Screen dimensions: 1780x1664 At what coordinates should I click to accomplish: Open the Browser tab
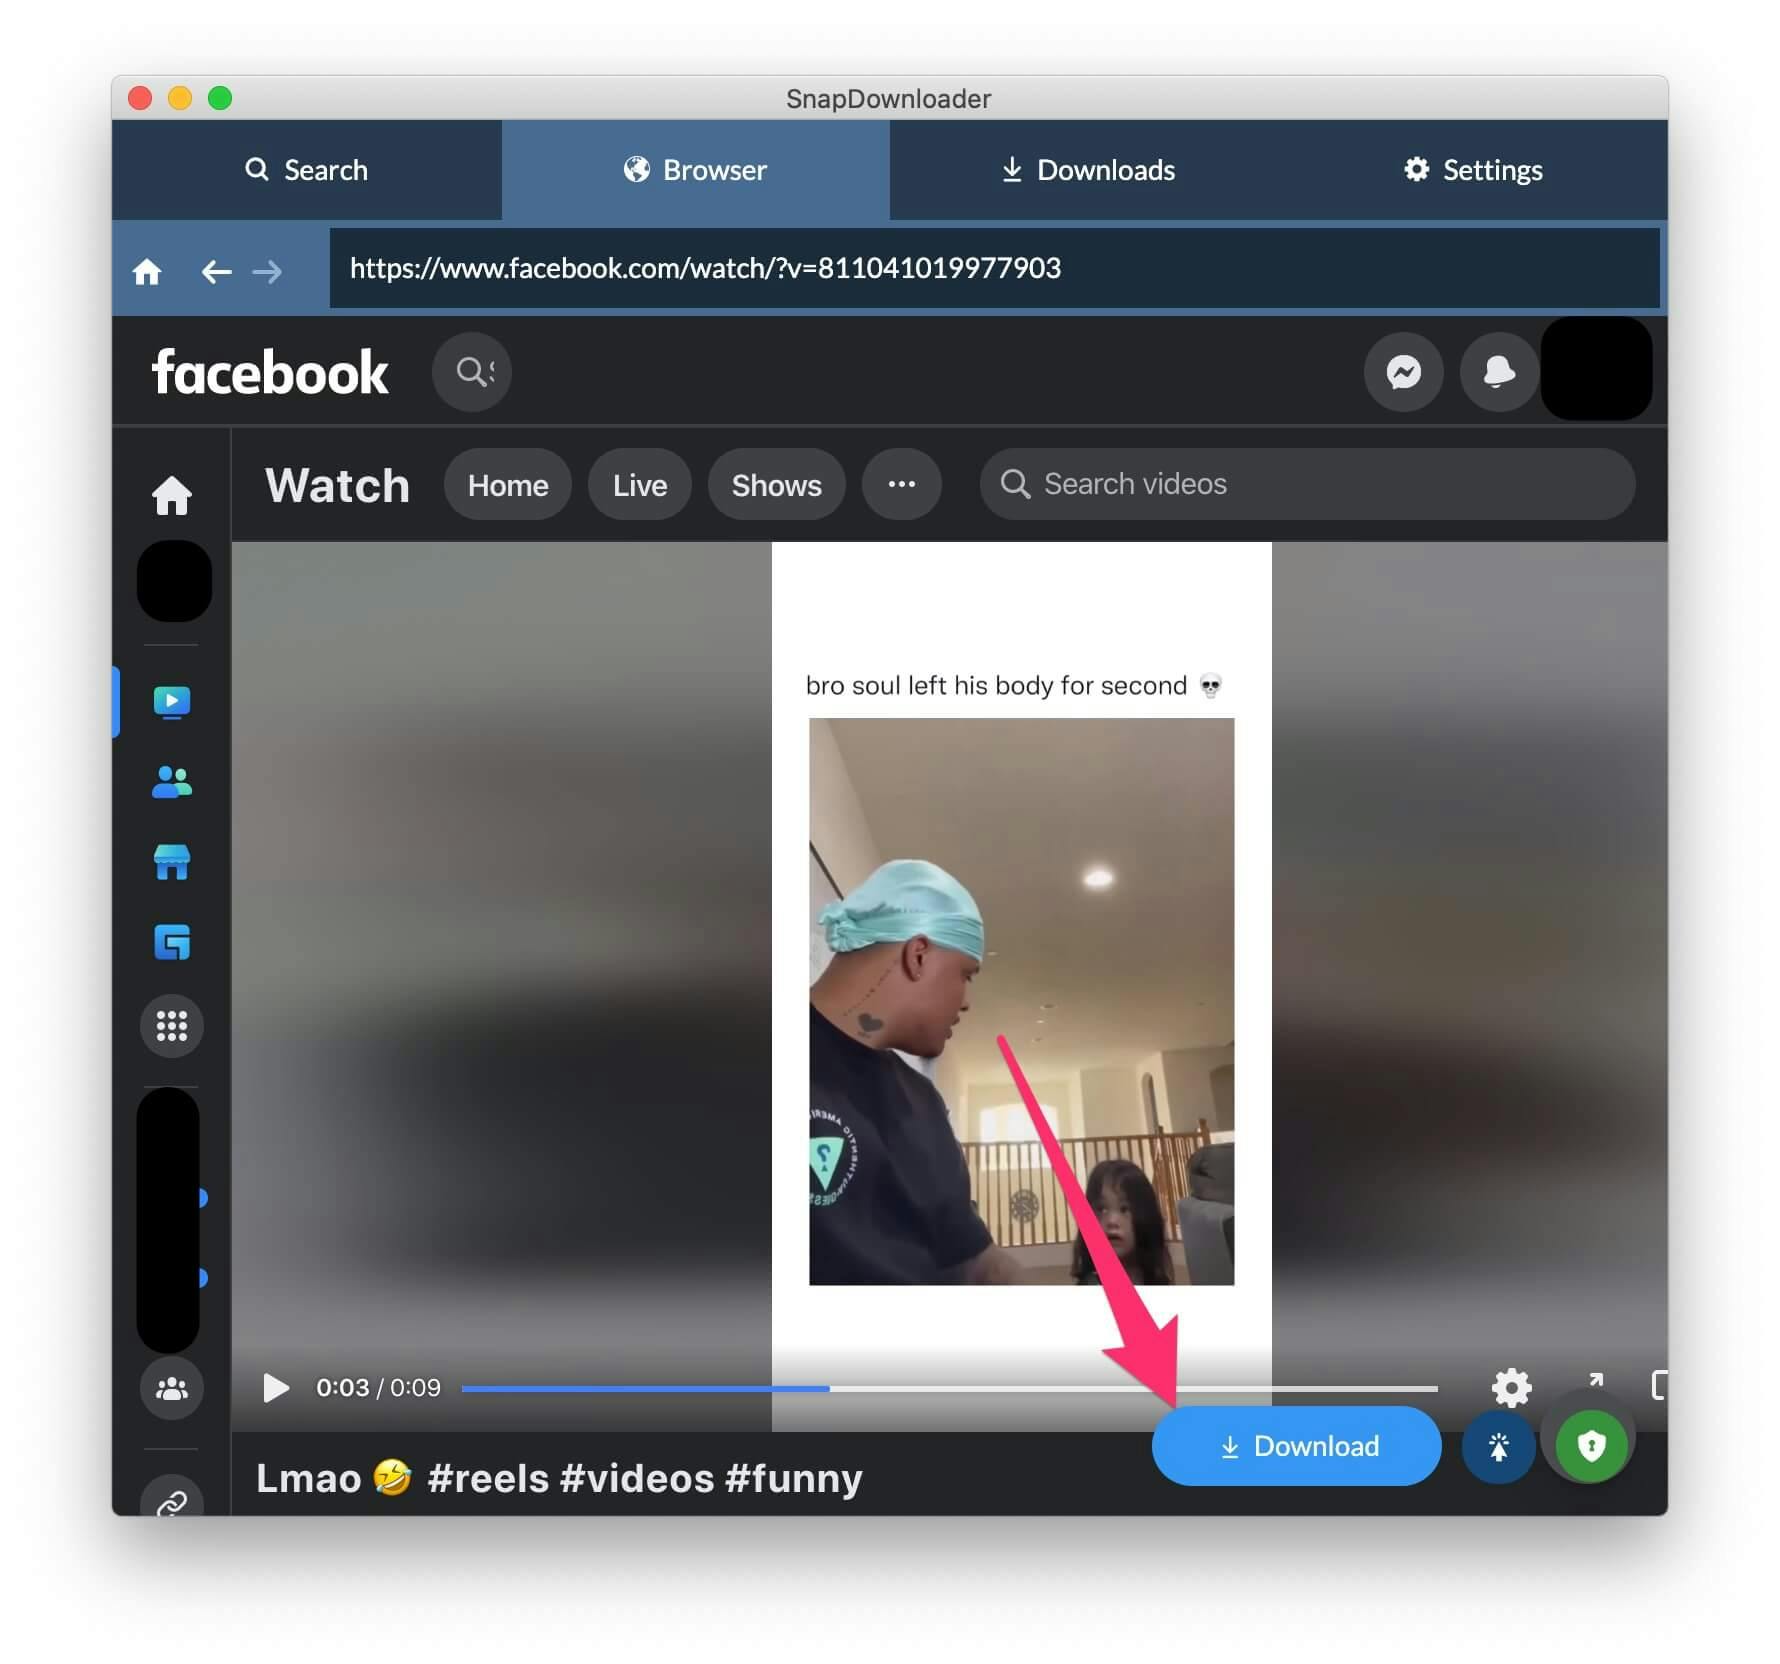click(695, 170)
